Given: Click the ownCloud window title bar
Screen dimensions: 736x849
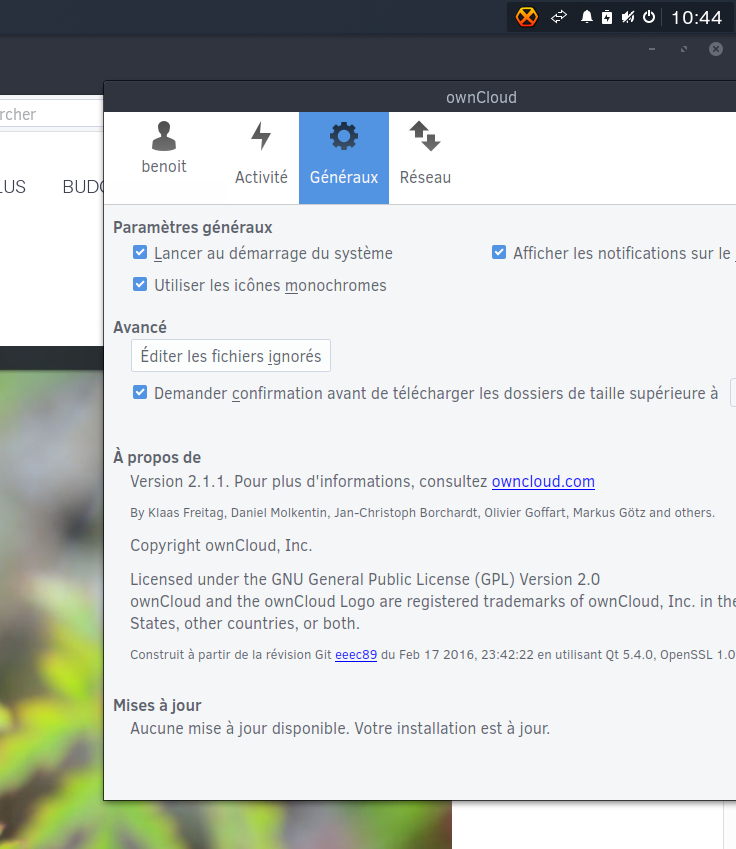Looking at the screenshot, I should (420, 97).
